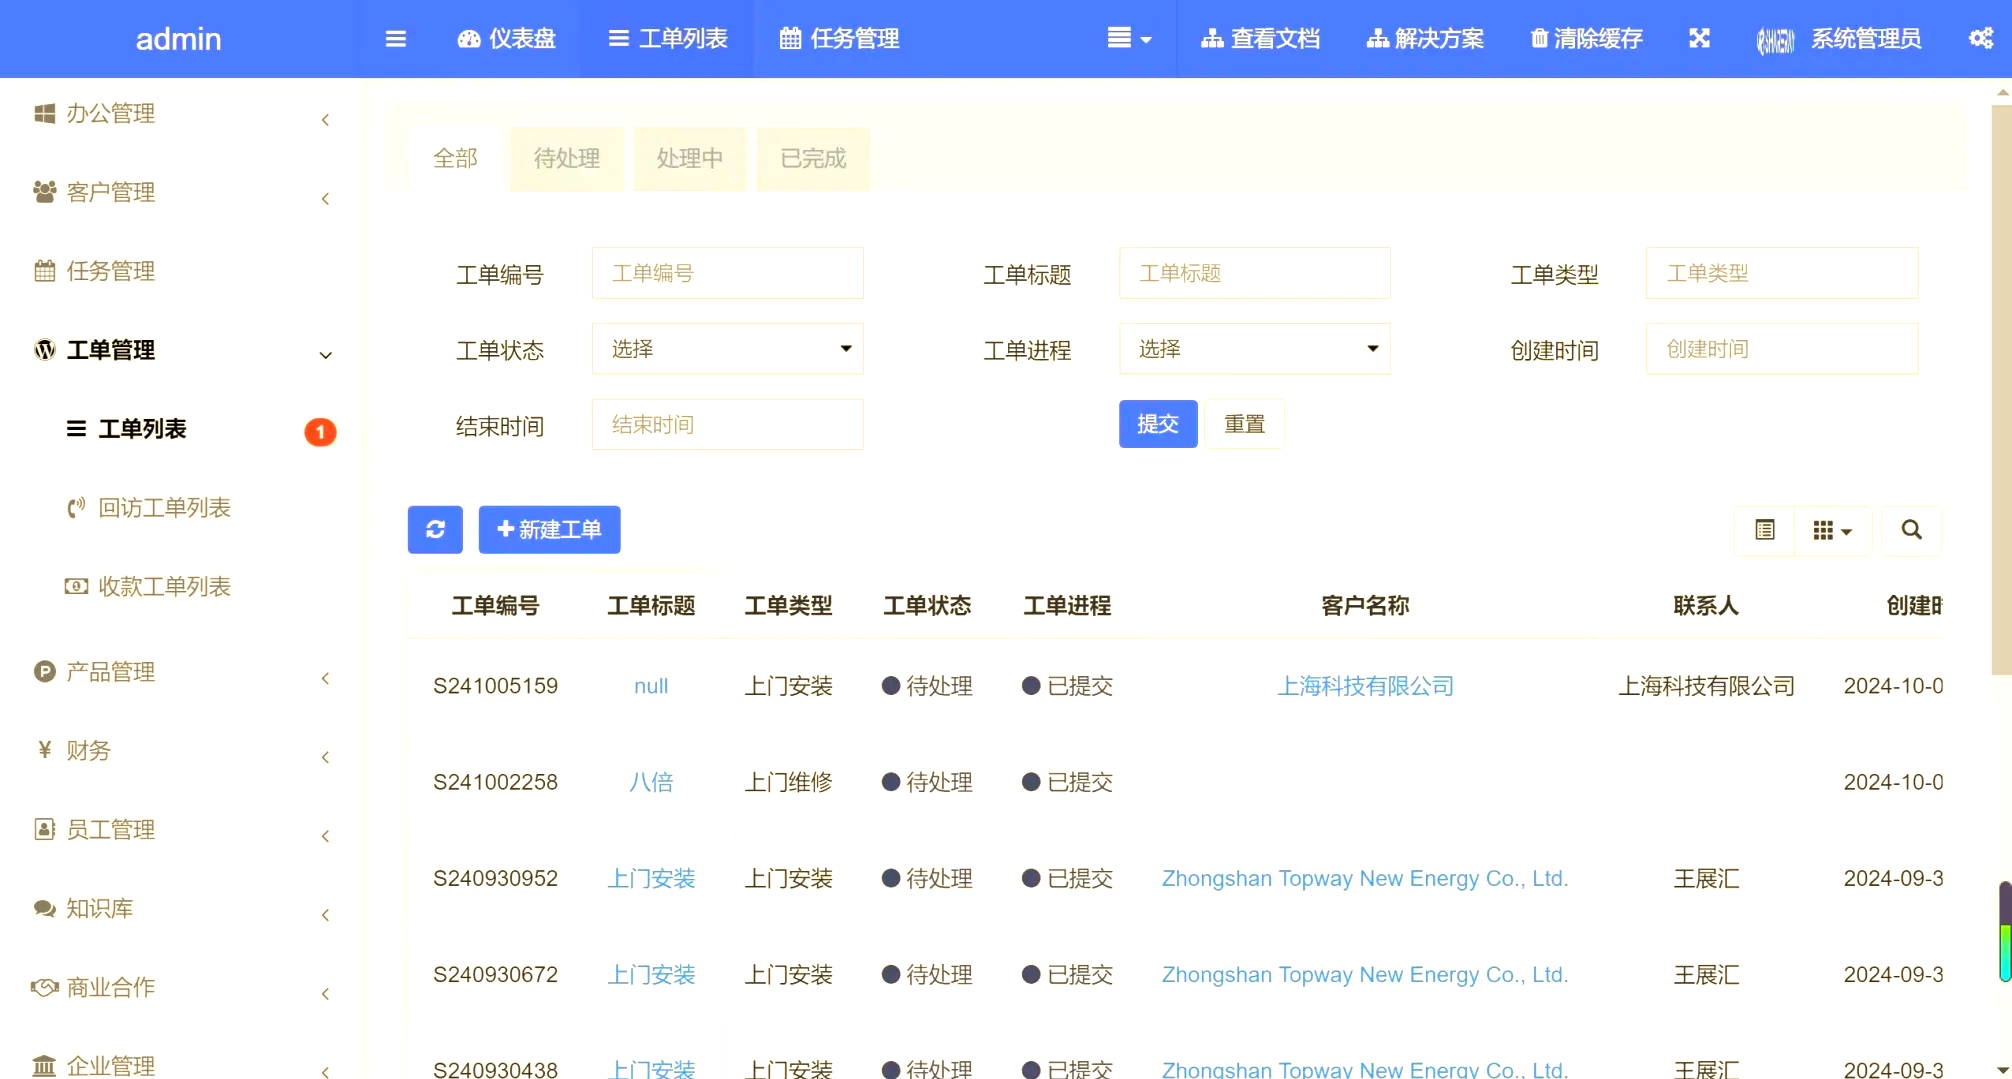Open system settings via the gear icon
This screenshot has width=2012, height=1079.
(1981, 38)
